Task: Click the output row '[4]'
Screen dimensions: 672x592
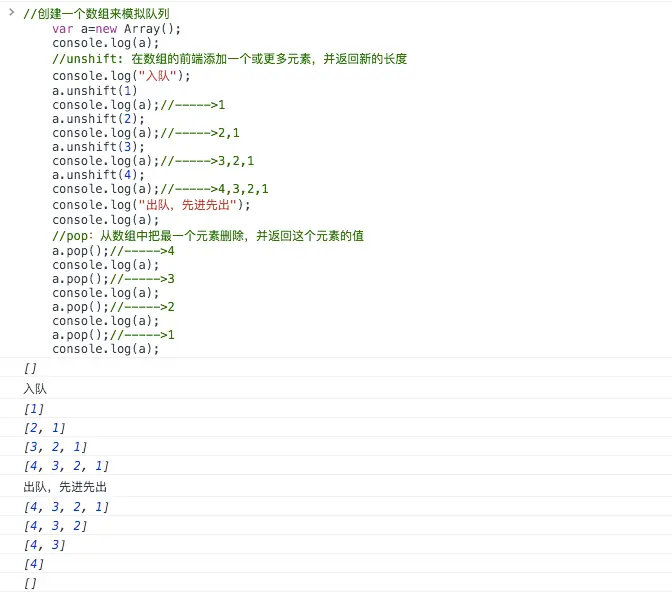Action: point(336,564)
